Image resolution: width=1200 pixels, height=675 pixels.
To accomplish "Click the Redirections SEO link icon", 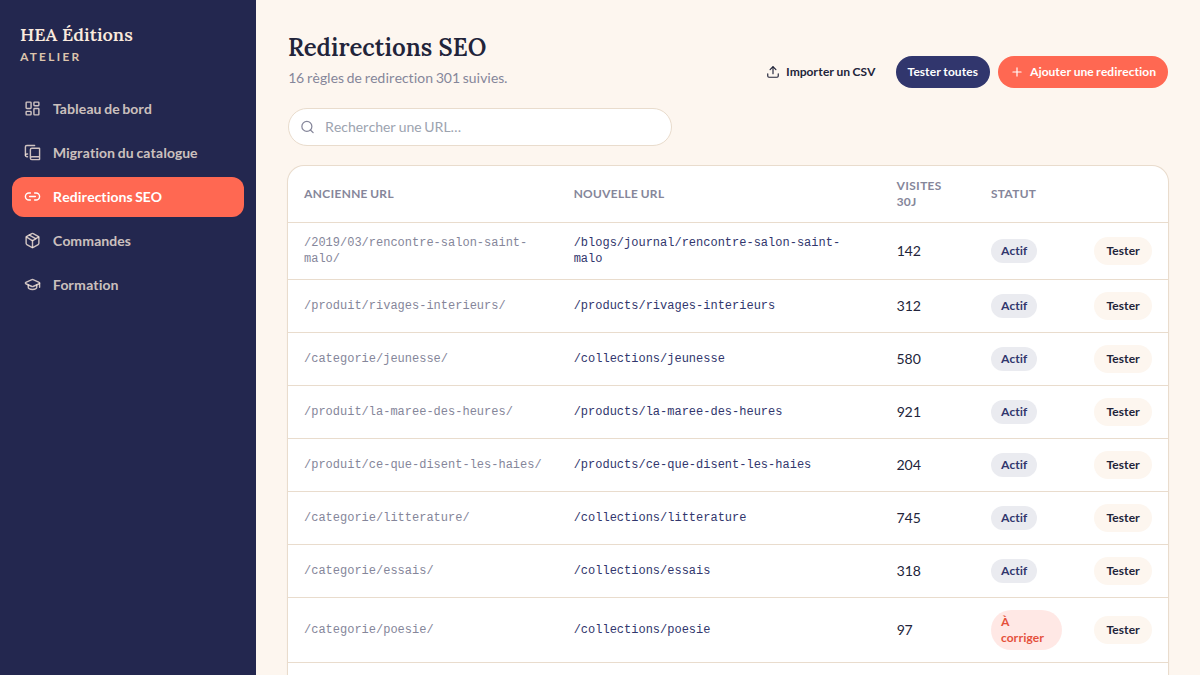I will pos(33,197).
